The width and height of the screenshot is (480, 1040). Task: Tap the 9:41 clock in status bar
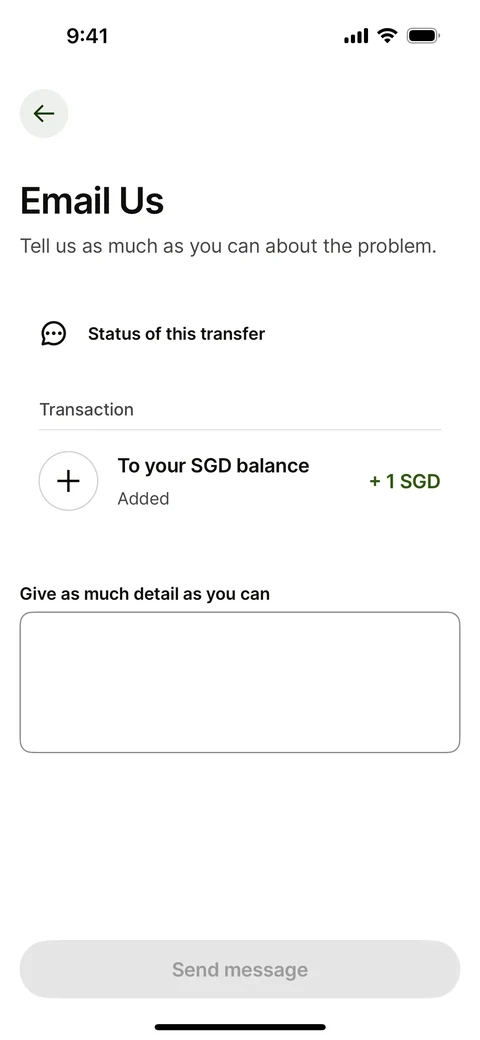87,36
